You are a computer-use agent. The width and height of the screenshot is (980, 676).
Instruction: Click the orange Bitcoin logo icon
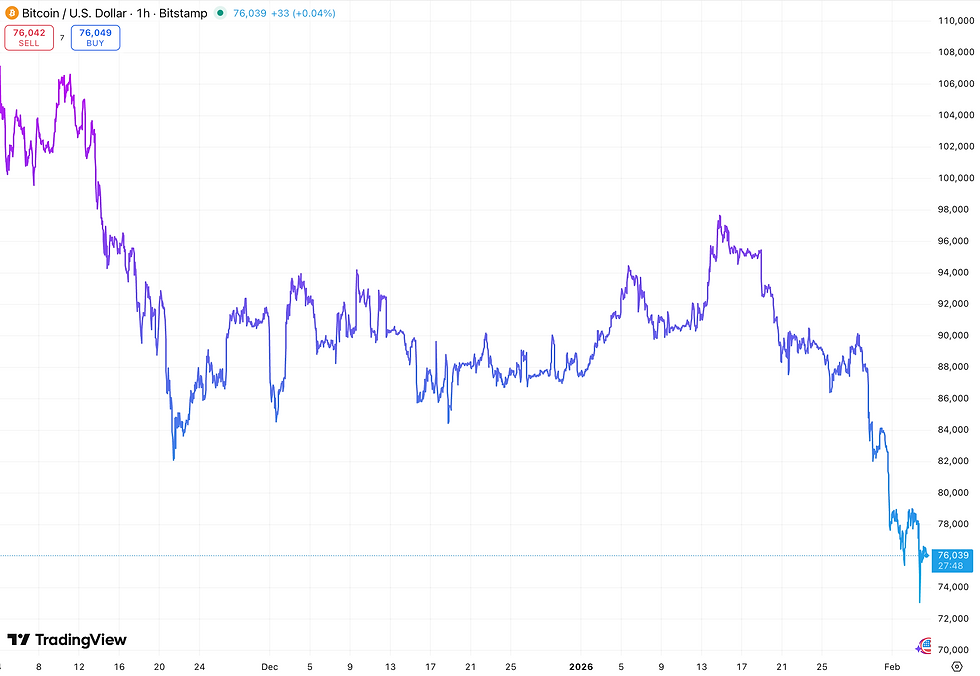(11, 12)
